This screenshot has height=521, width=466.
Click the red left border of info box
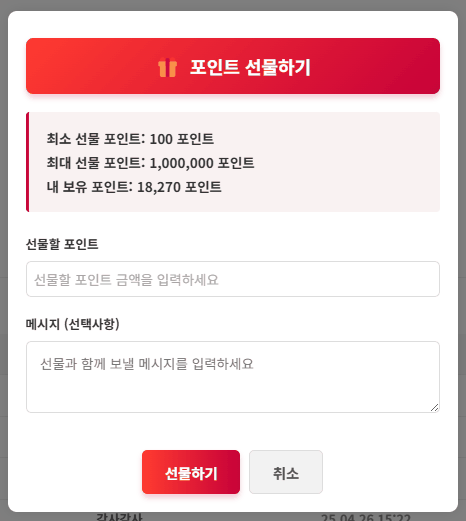tap(27, 162)
